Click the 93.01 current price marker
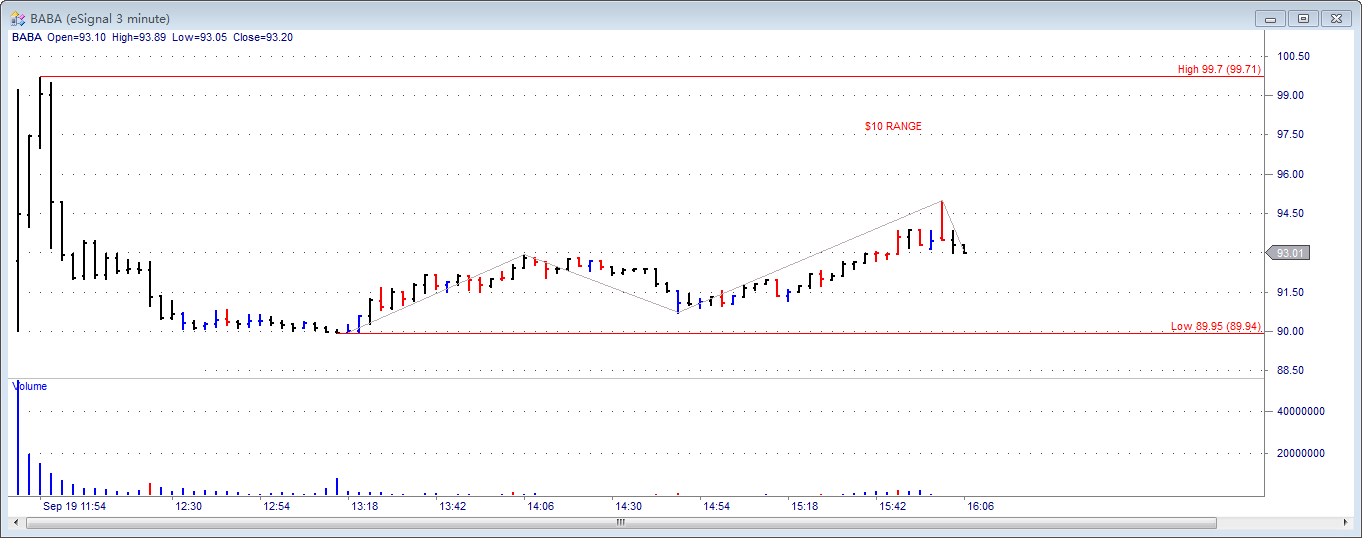Viewport: 1362px width, 538px height. coord(1289,253)
